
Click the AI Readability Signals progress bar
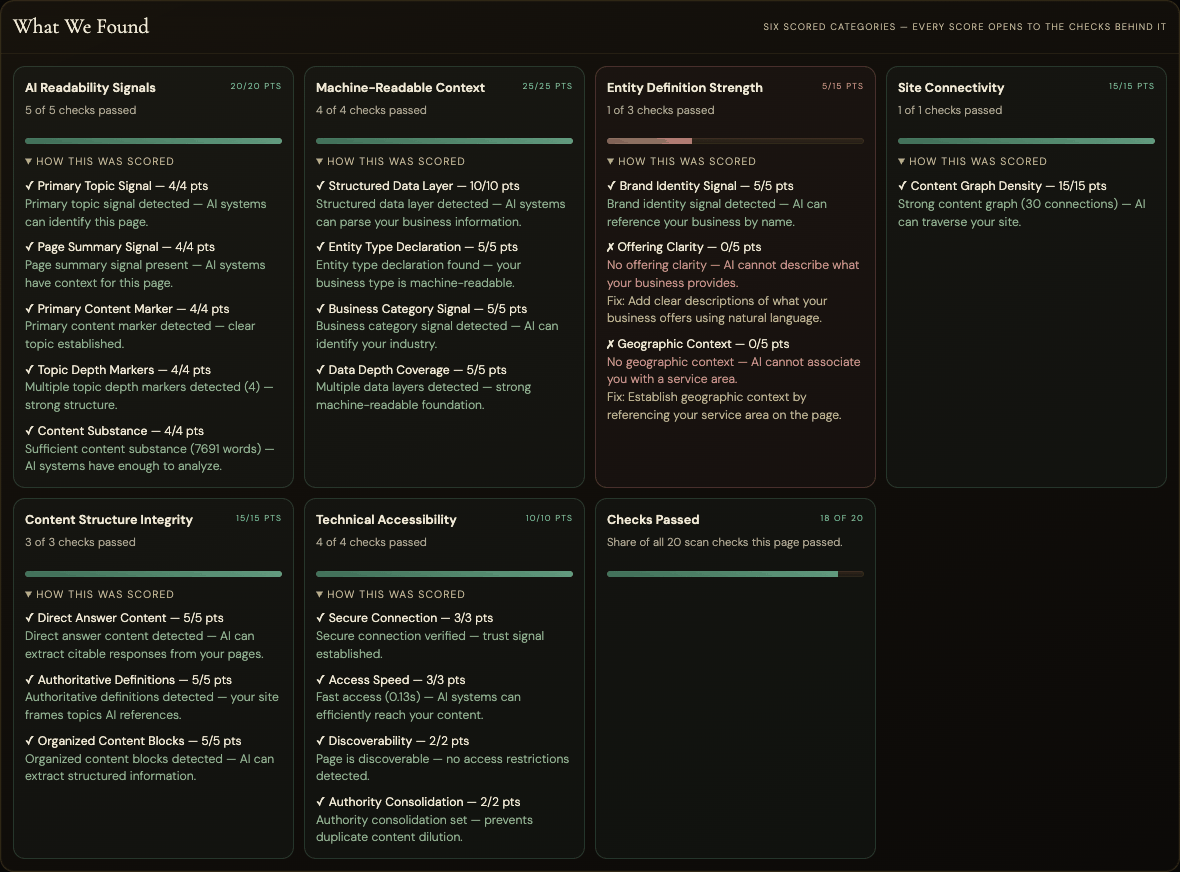[x=154, y=141]
